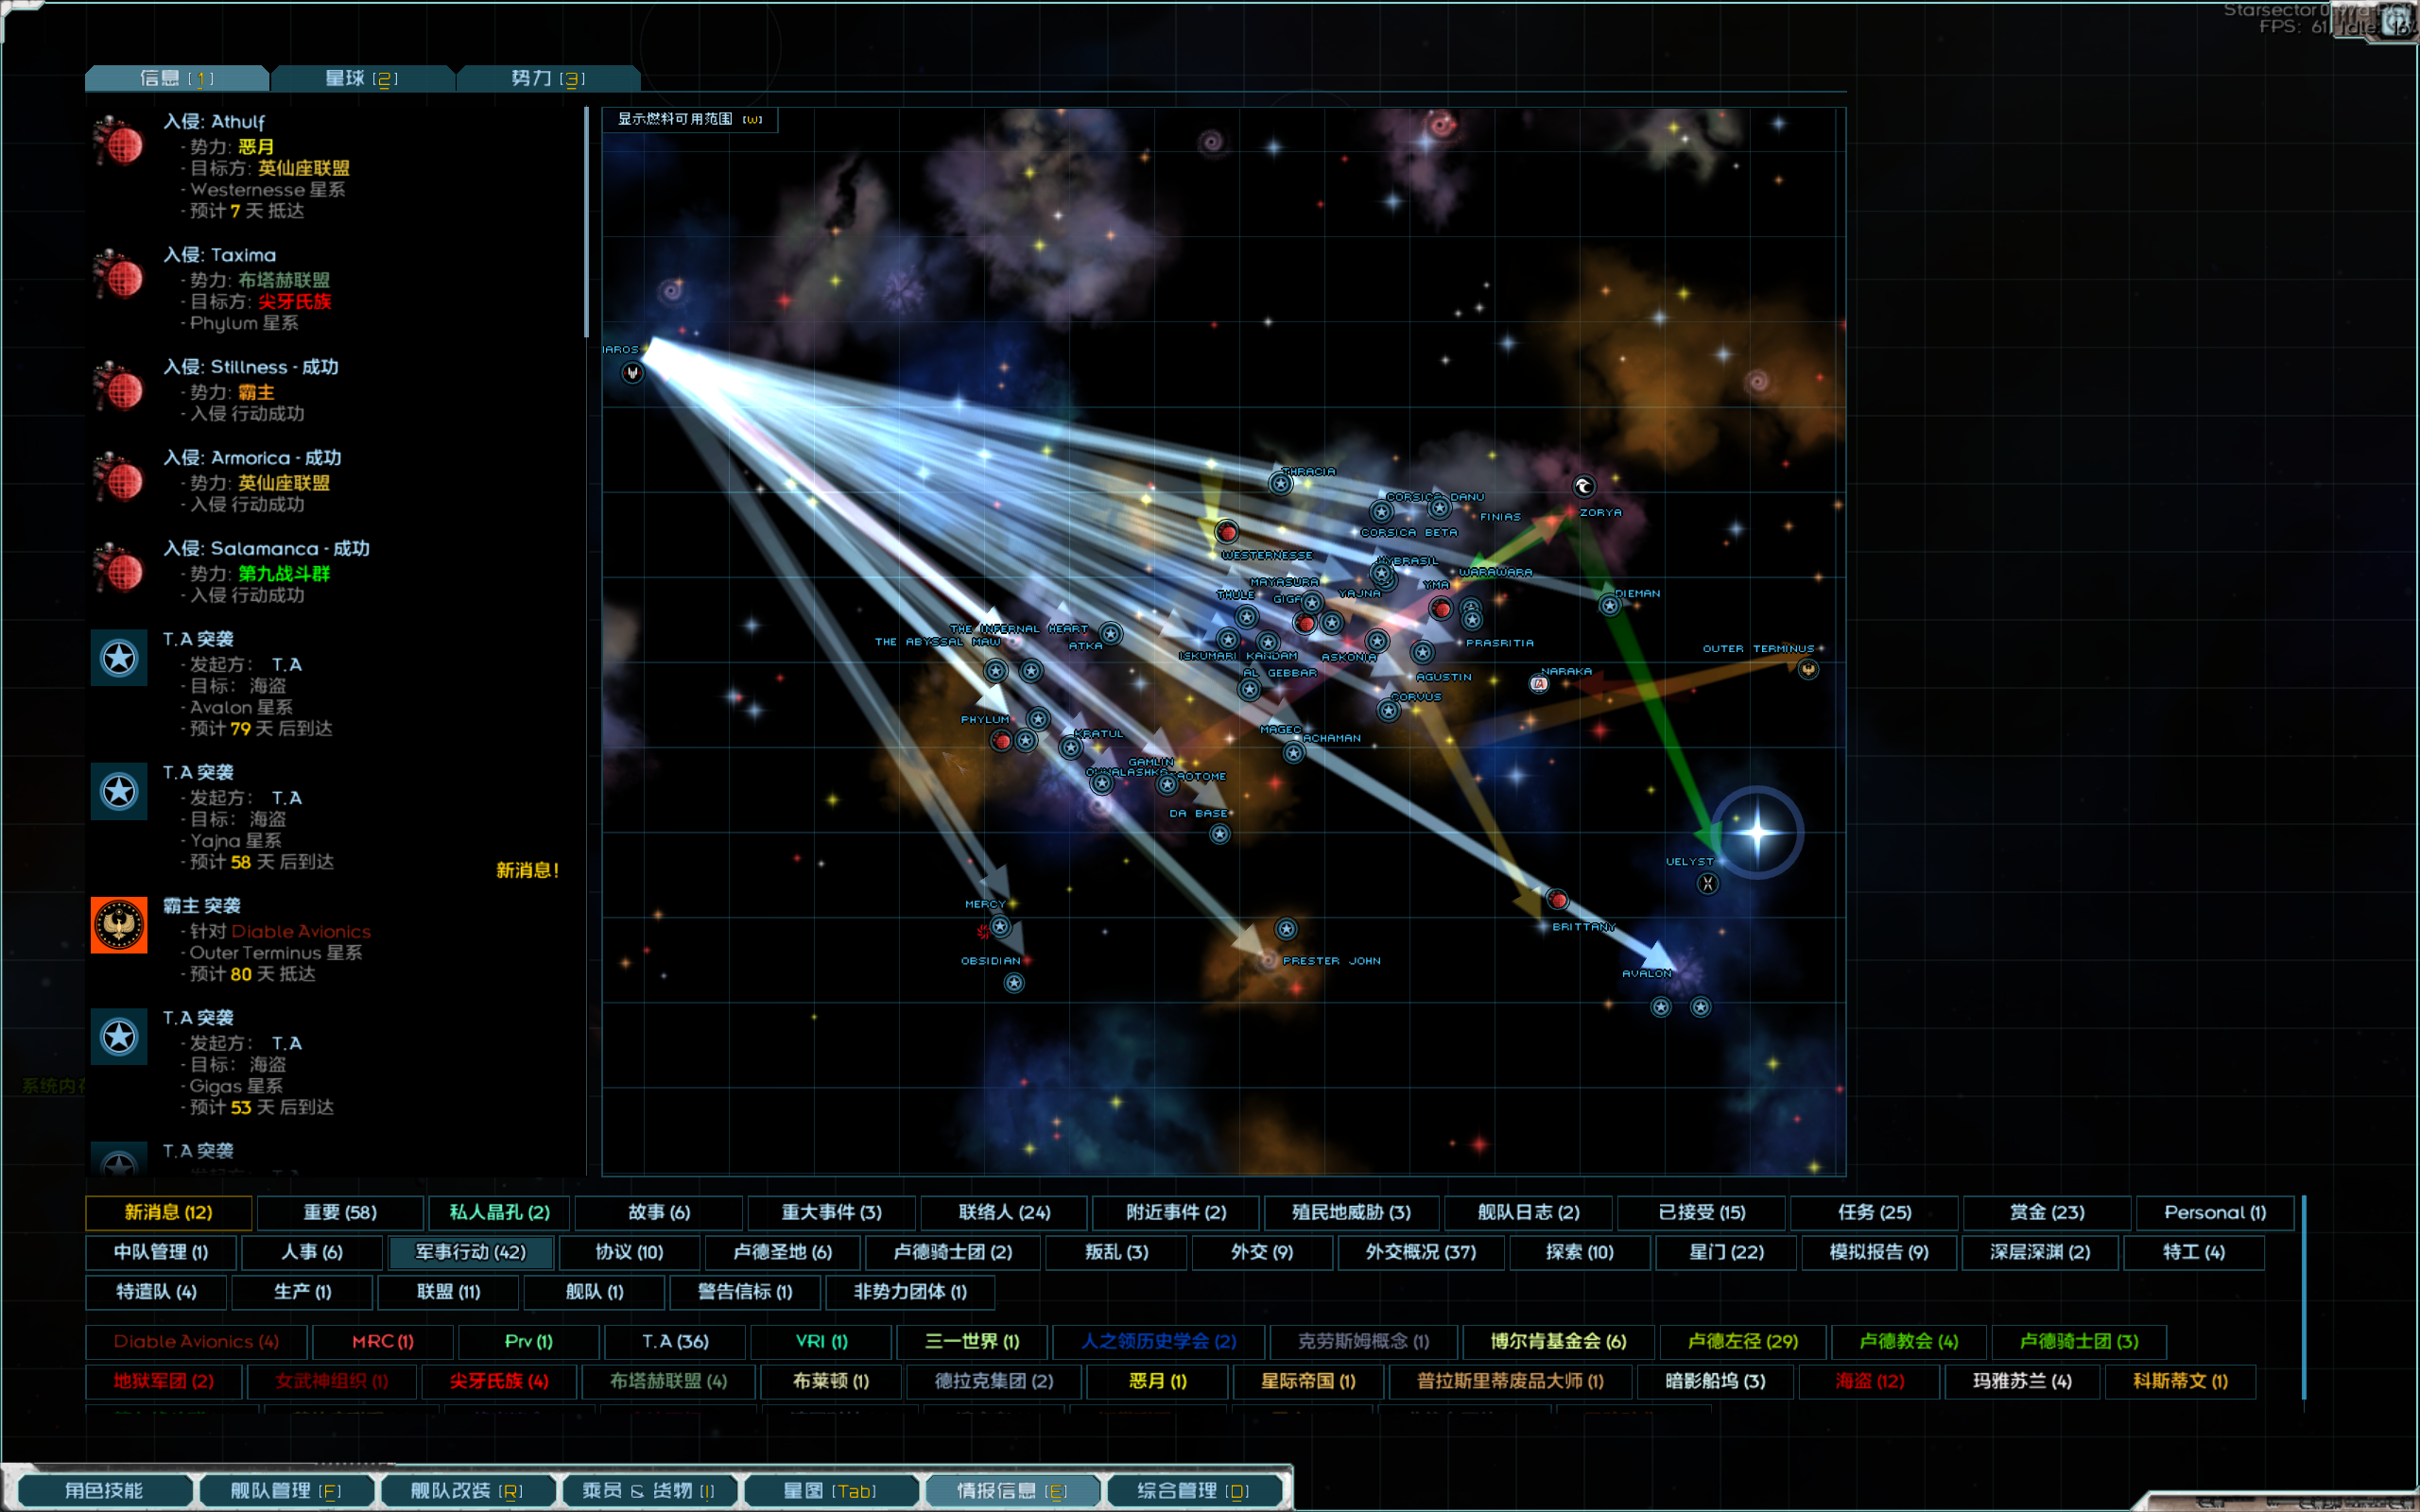Click the Stillness invasion planet icon
The width and height of the screenshot is (2420, 1512).
(119, 387)
